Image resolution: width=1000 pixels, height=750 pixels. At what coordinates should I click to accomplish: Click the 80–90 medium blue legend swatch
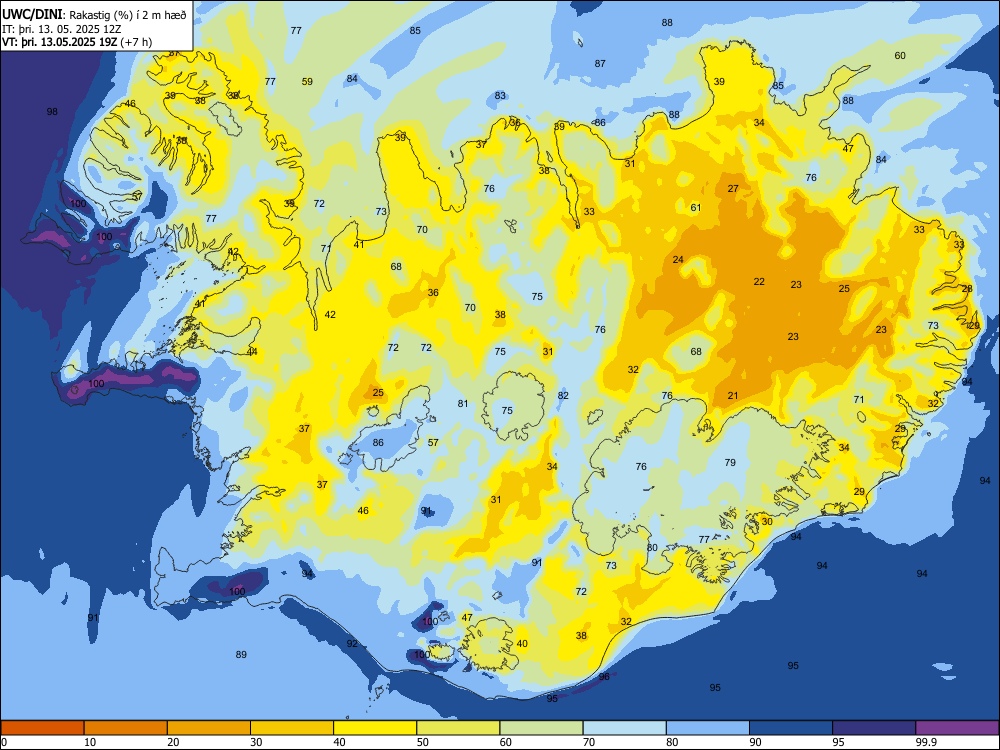(708, 728)
